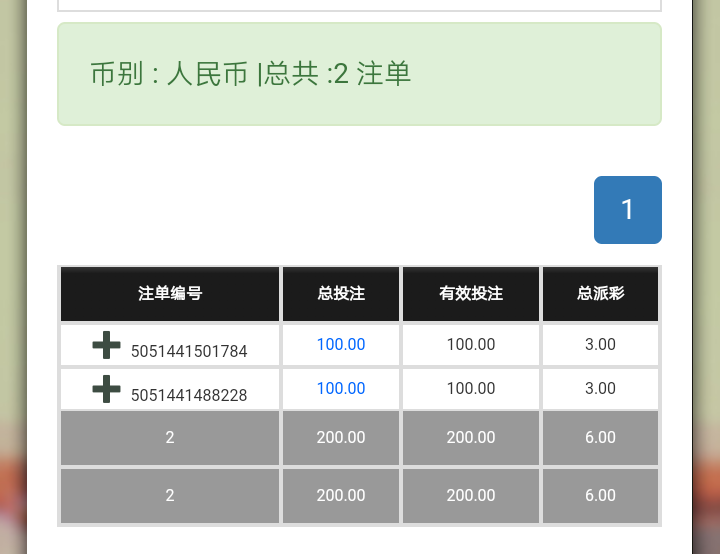Open blue 100.00 link for bet 5051441501784
The height and width of the screenshot is (554, 720).
coord(341,345)
